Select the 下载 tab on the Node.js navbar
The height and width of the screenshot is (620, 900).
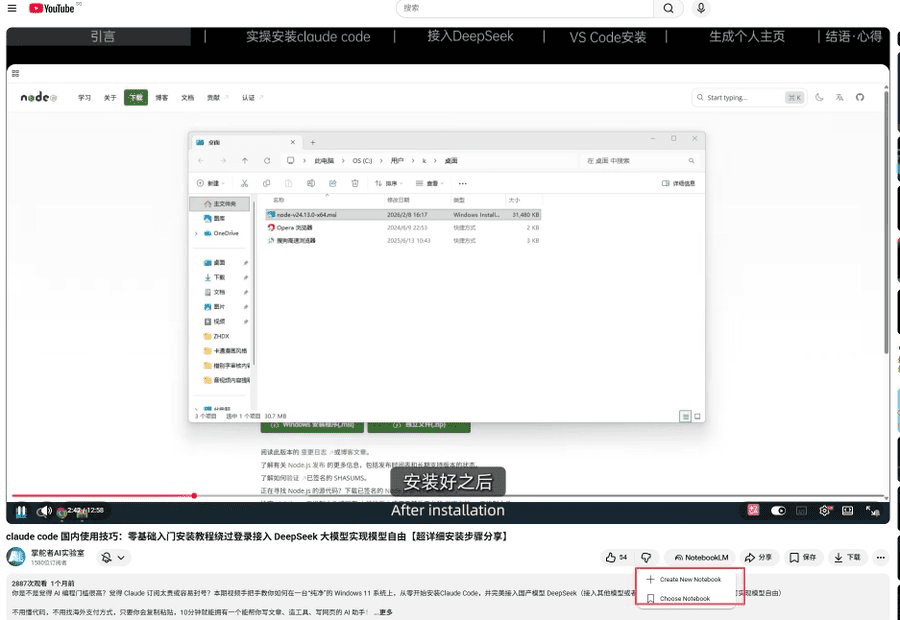click(x=136, y=98)
